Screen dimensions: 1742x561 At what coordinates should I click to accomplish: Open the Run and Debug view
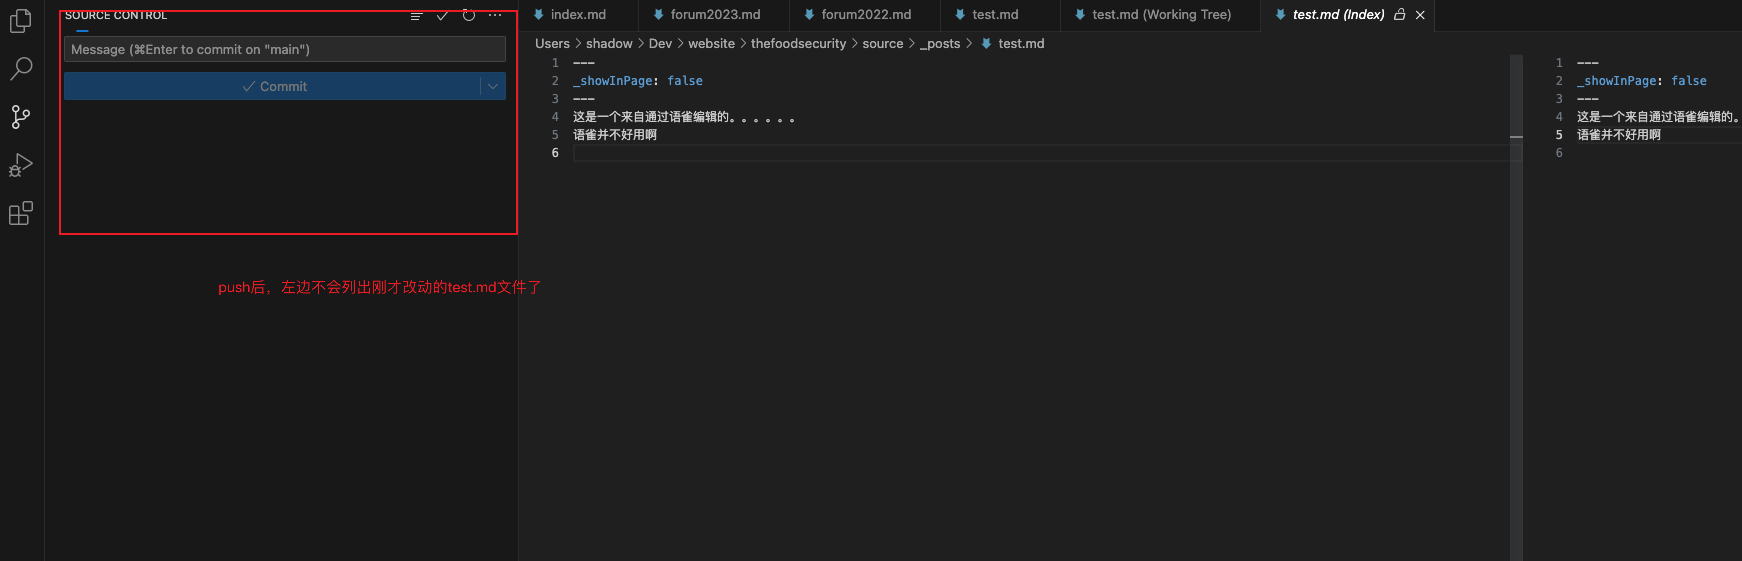point(21,165)
